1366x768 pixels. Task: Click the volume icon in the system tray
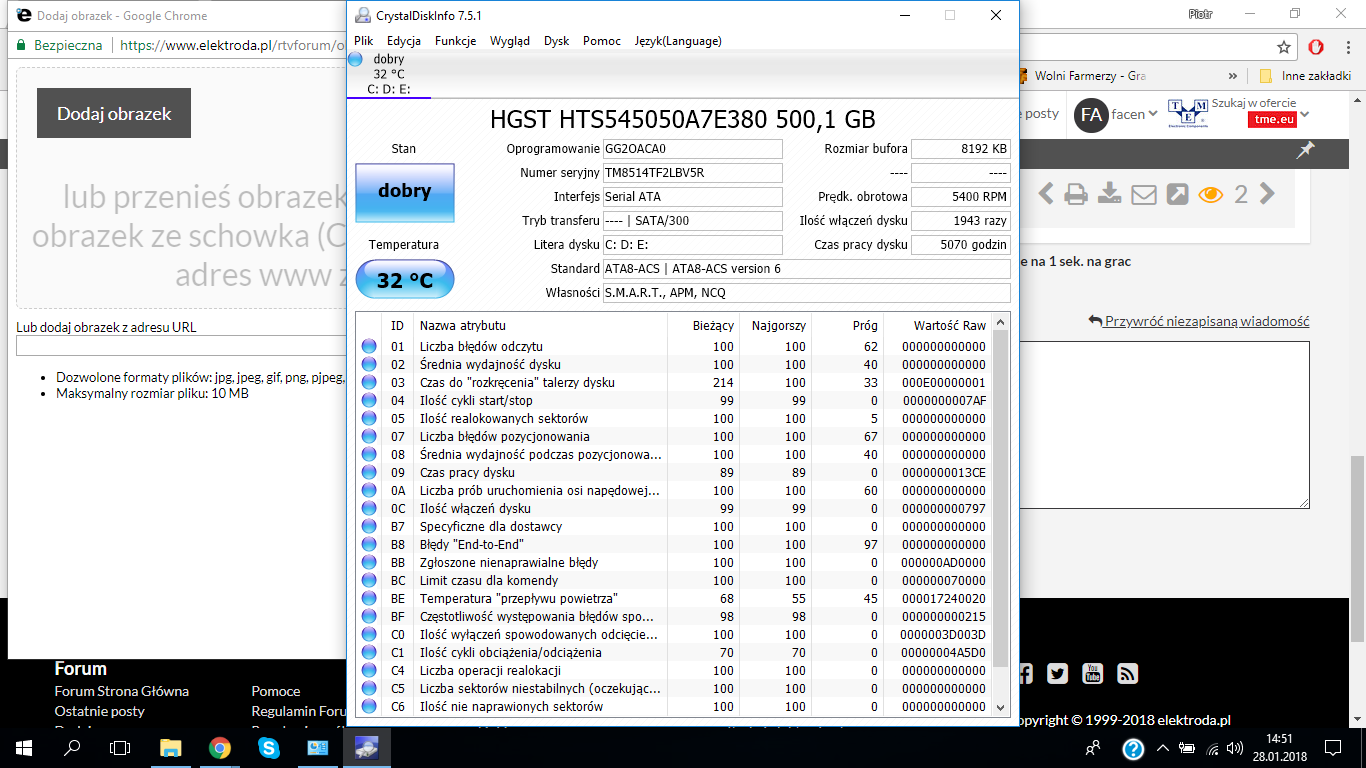pyautogui.click(x=1236, y=748)
